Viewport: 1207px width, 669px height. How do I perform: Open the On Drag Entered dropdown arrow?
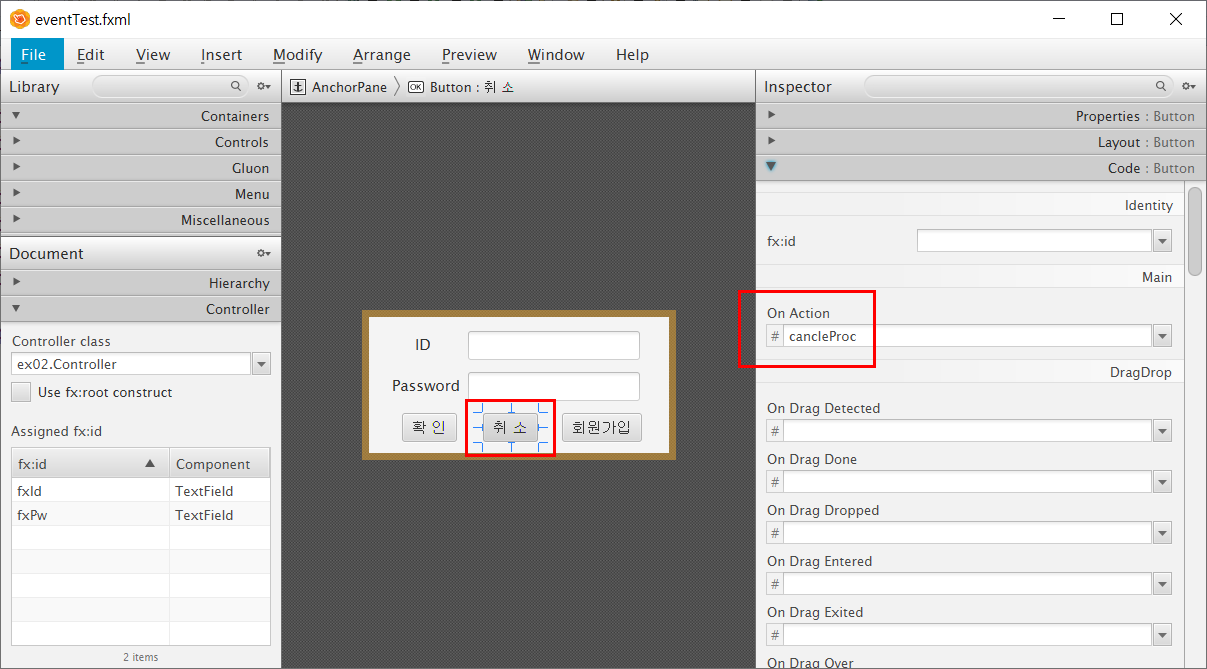(1162, 584)
